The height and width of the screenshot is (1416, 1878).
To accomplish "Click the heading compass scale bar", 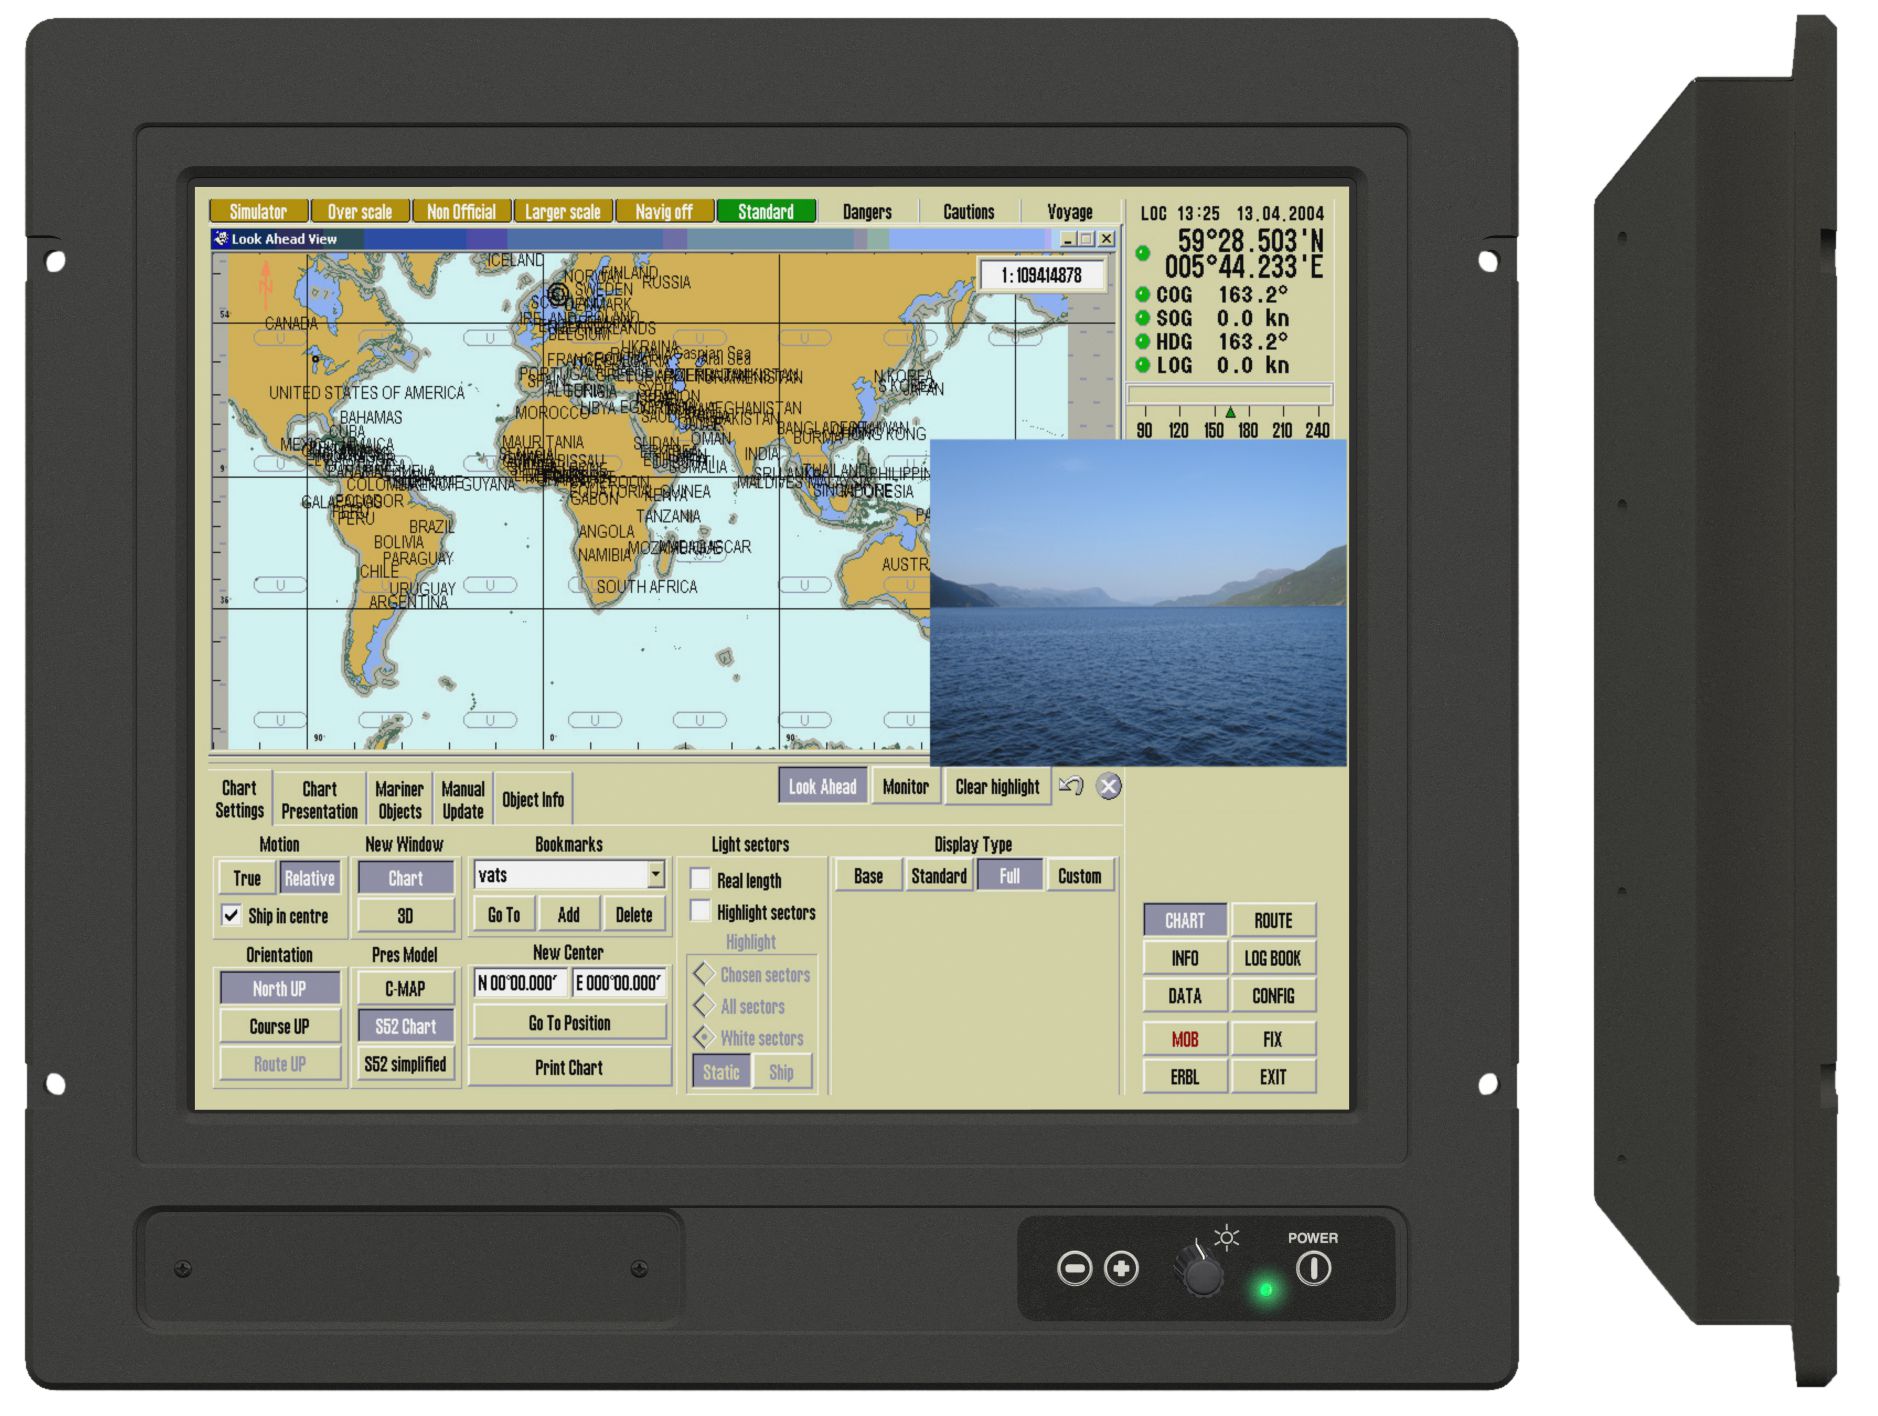I will click(1230, 421).
